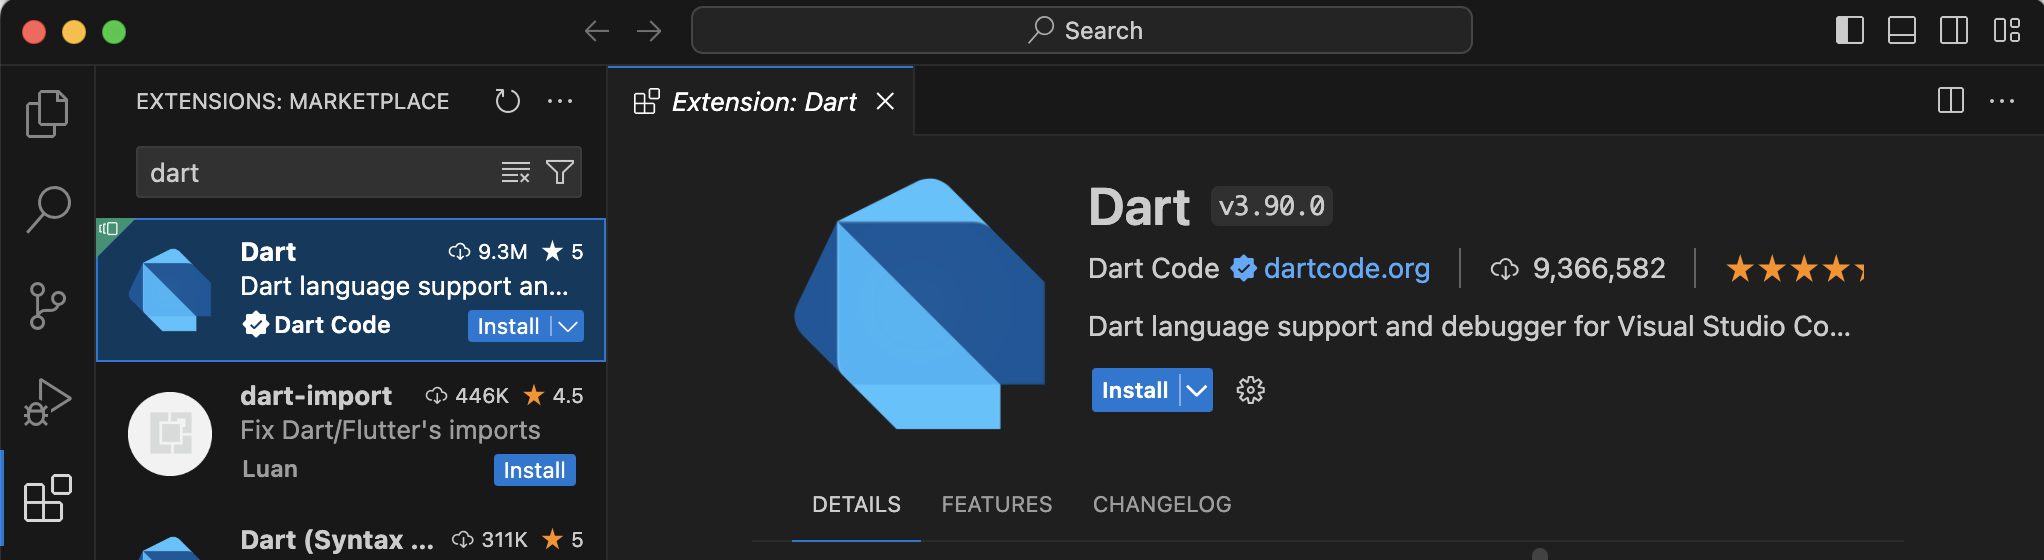
Task: Click the v3.90.0 version badge
Action: 1272,206
